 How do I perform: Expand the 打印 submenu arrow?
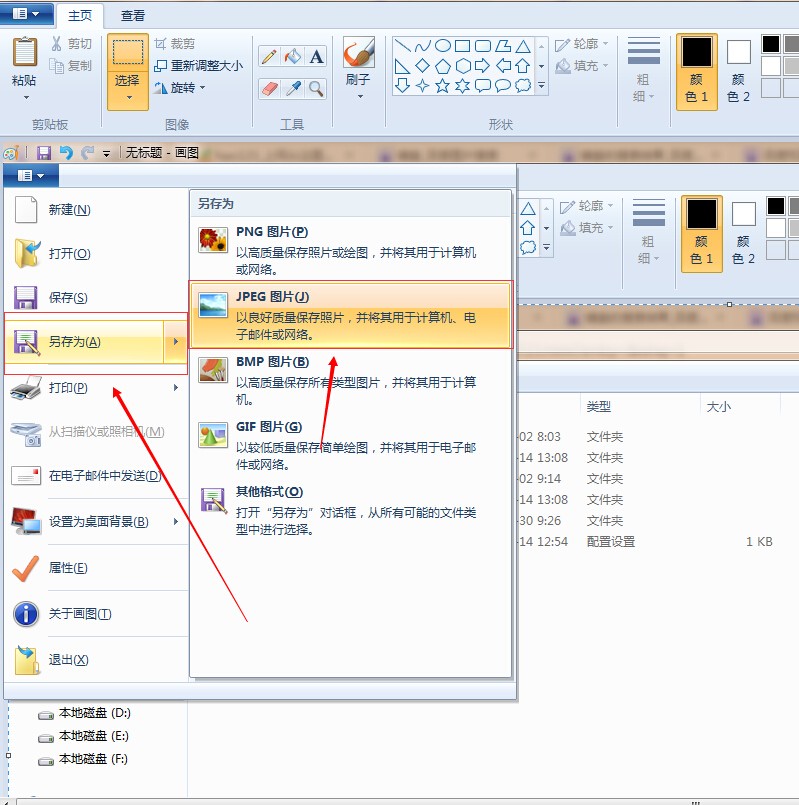click(176, 388)
